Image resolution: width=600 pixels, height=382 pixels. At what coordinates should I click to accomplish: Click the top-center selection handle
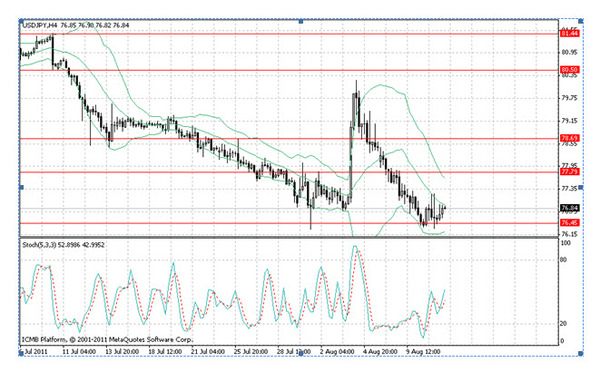[x=301, y=21]
